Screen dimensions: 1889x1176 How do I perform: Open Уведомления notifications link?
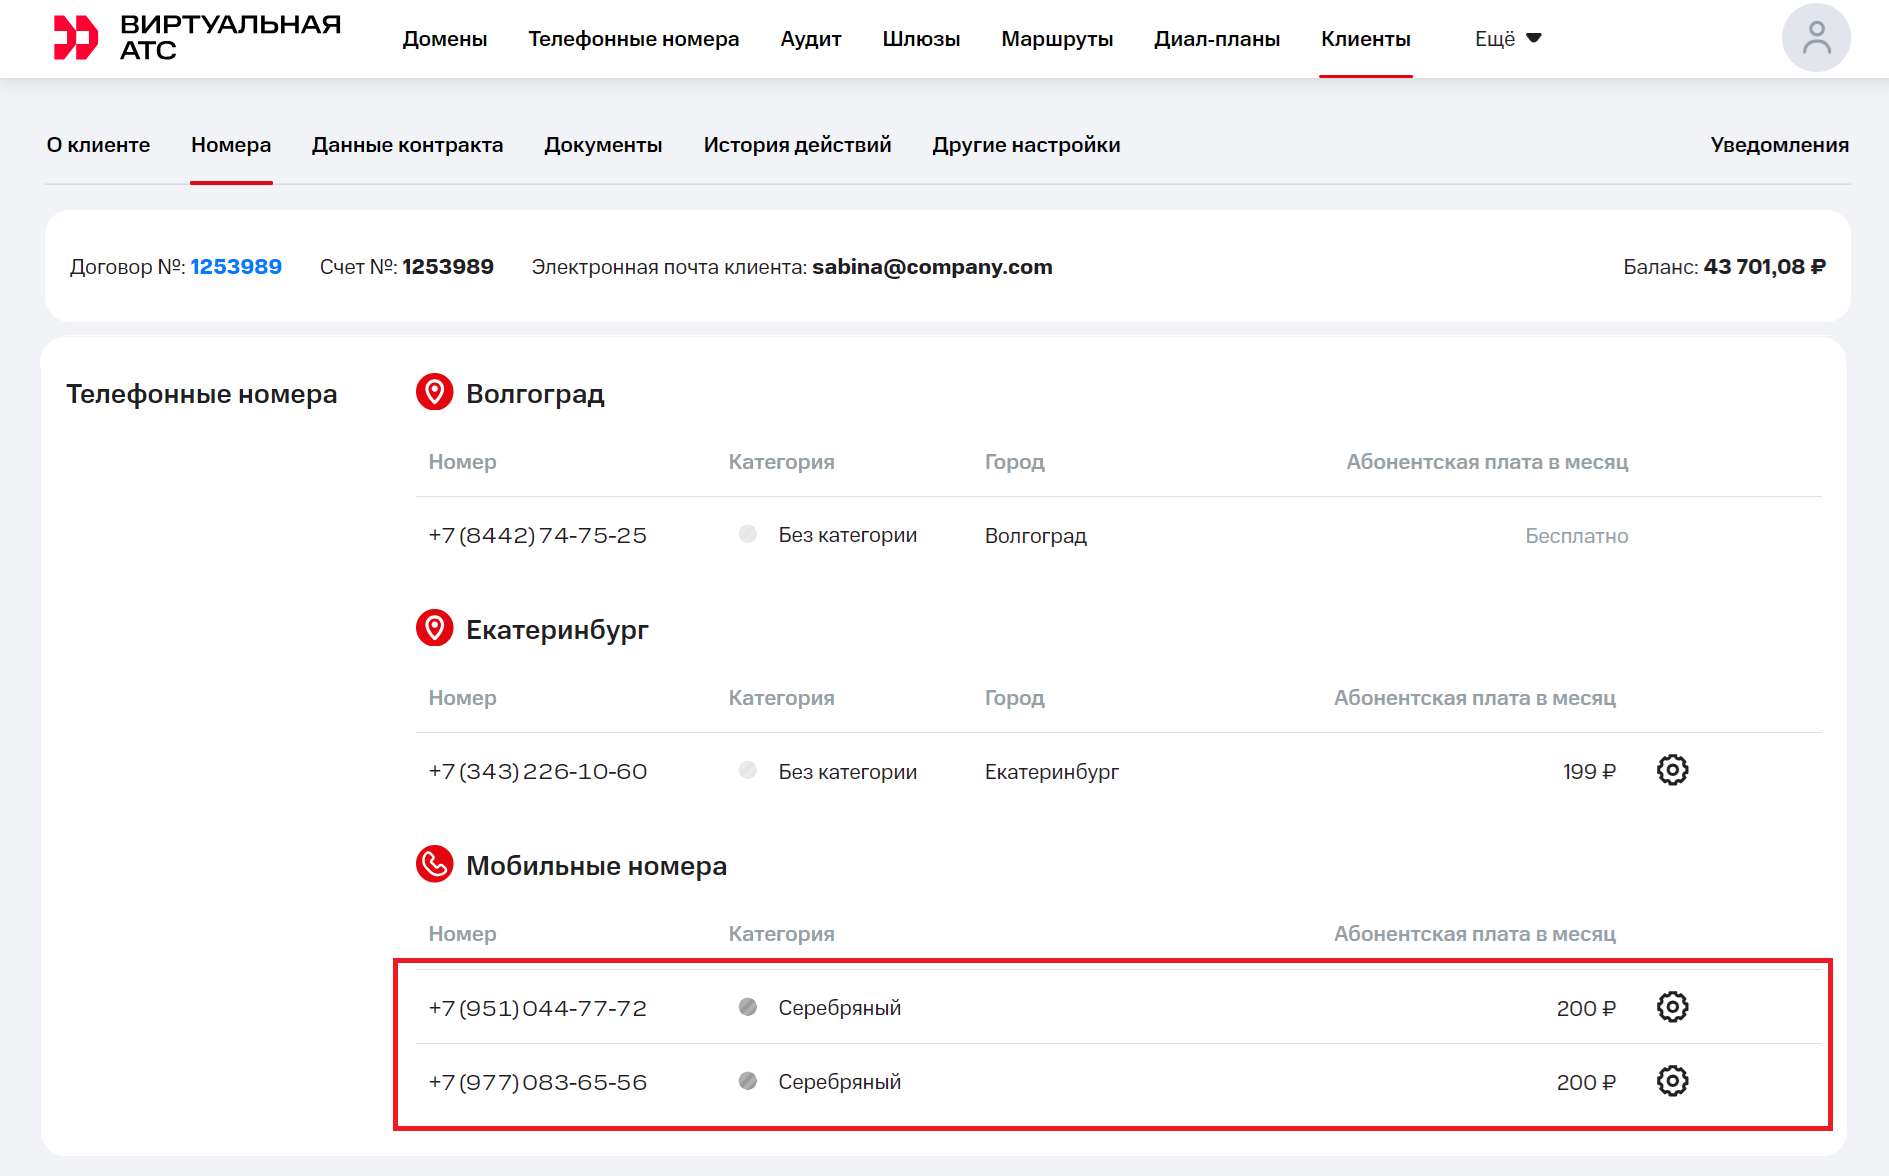1779,145
